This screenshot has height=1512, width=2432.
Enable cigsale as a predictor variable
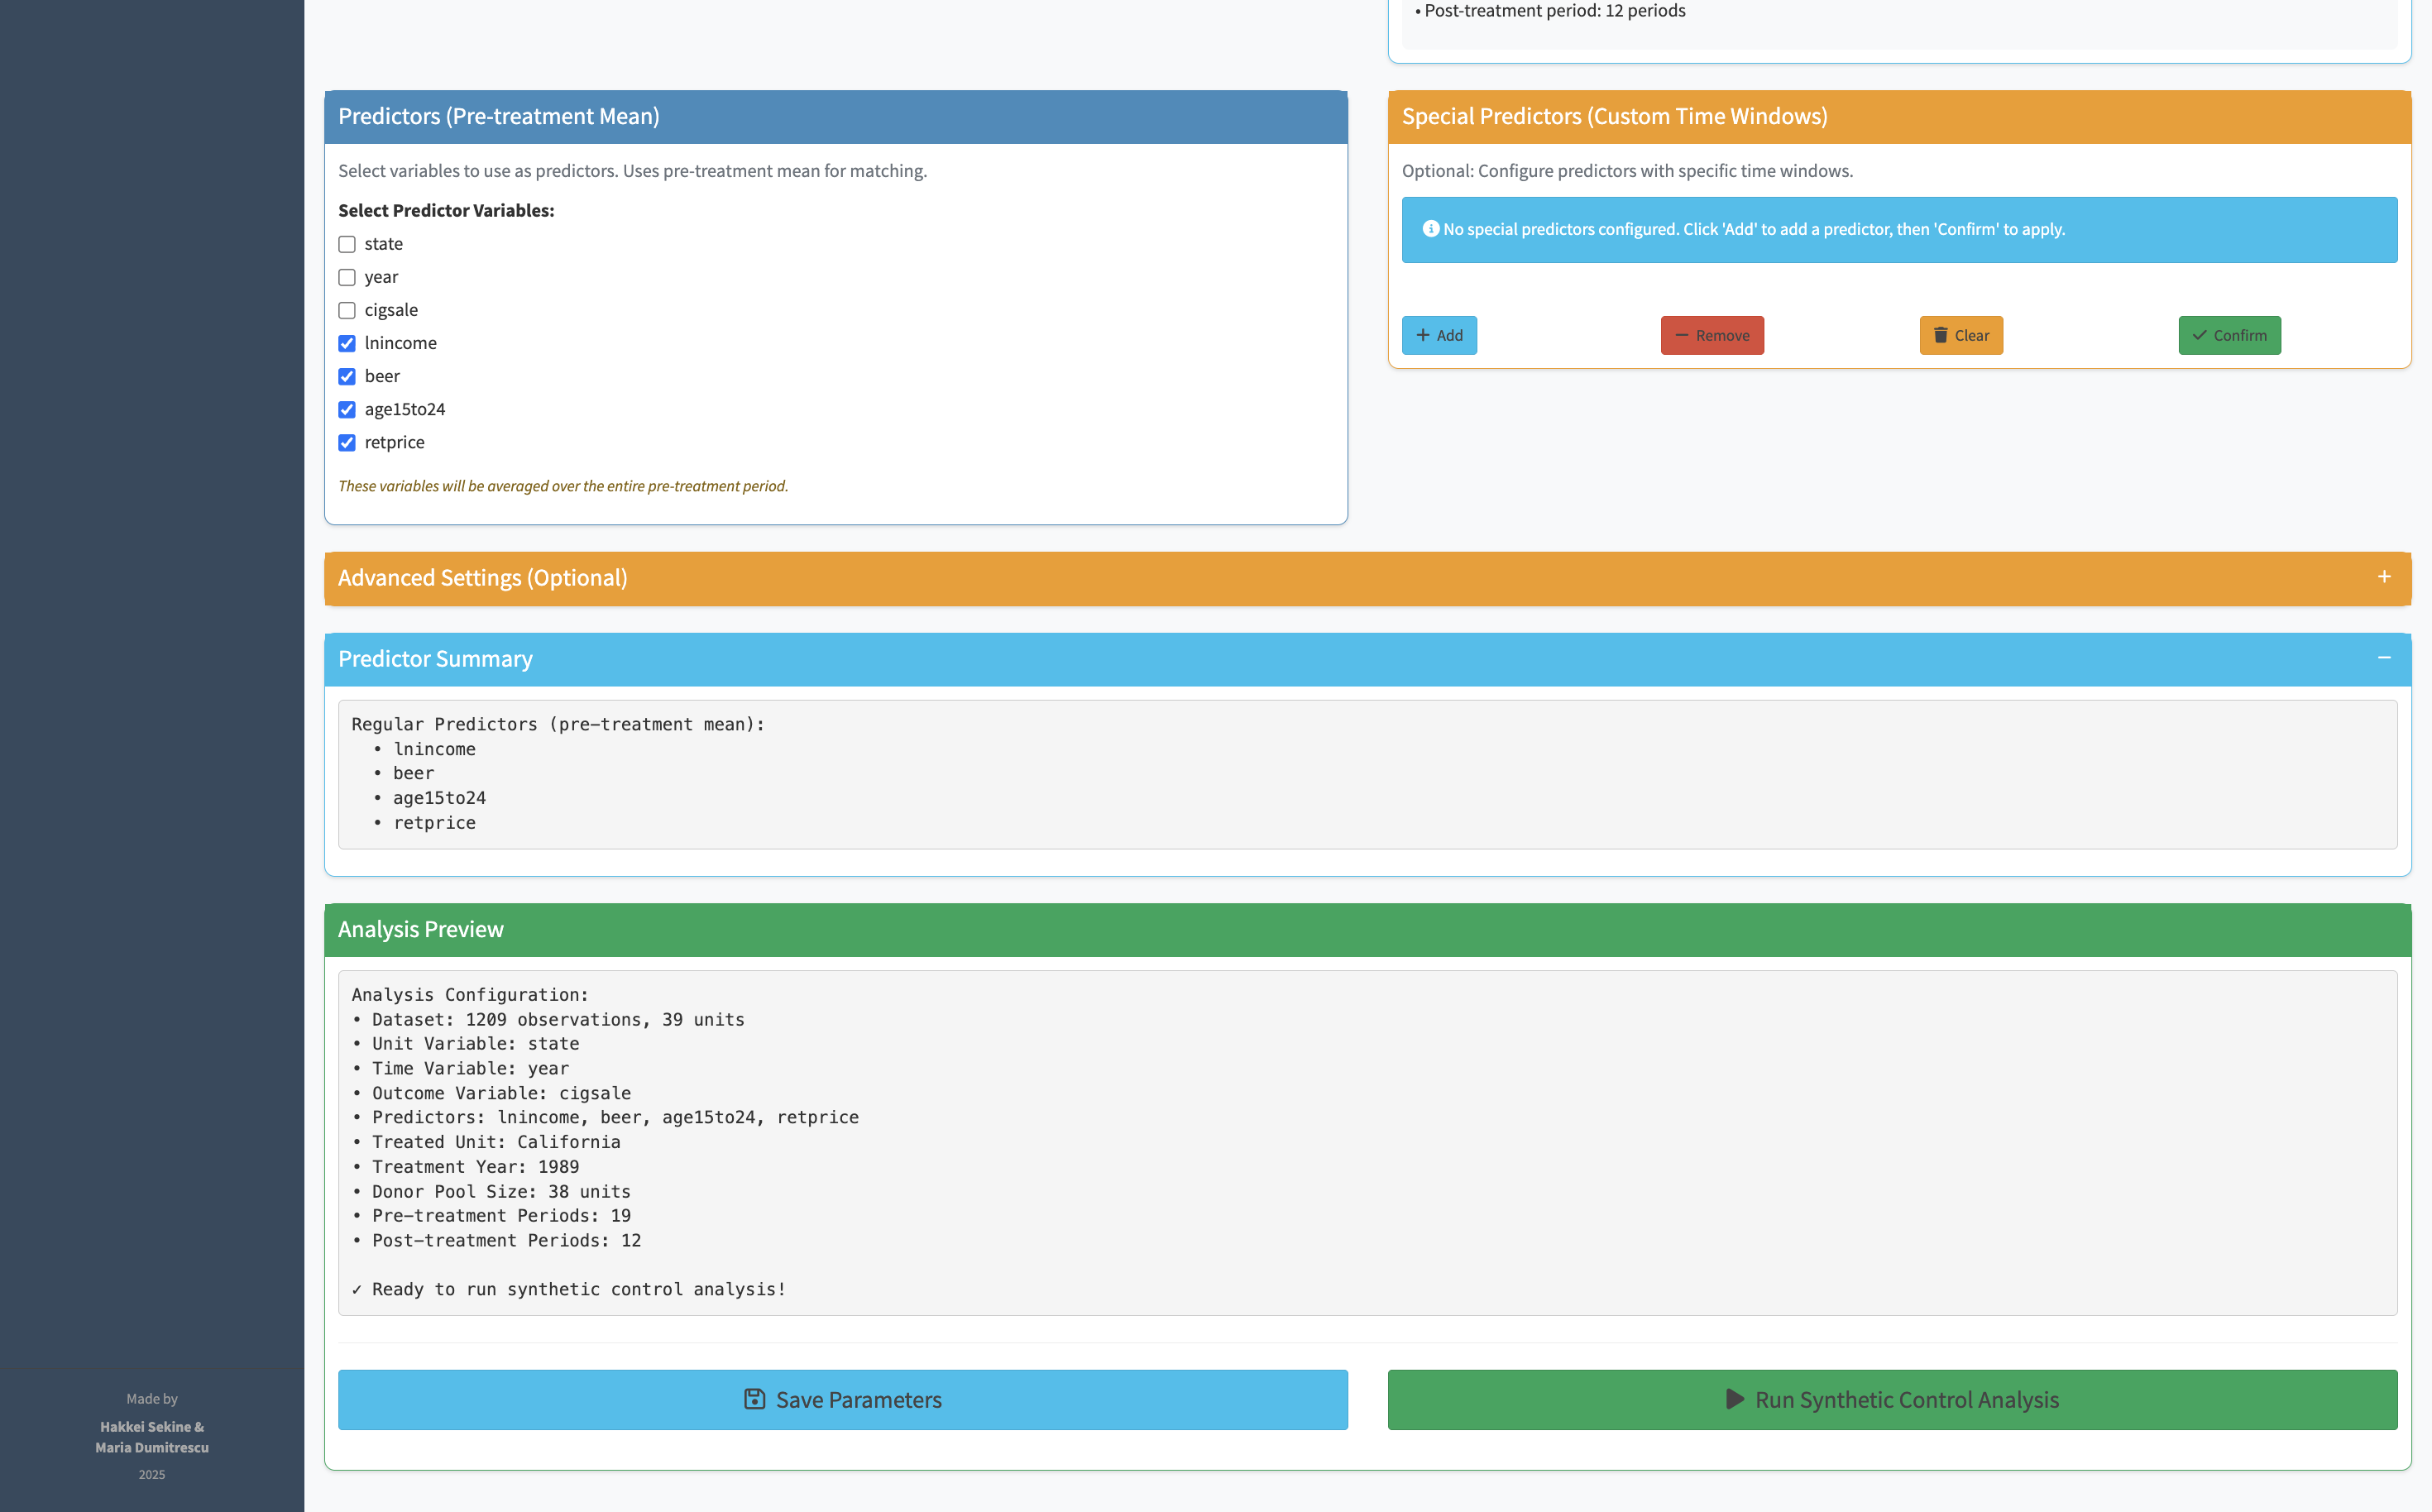pos(347,310)
